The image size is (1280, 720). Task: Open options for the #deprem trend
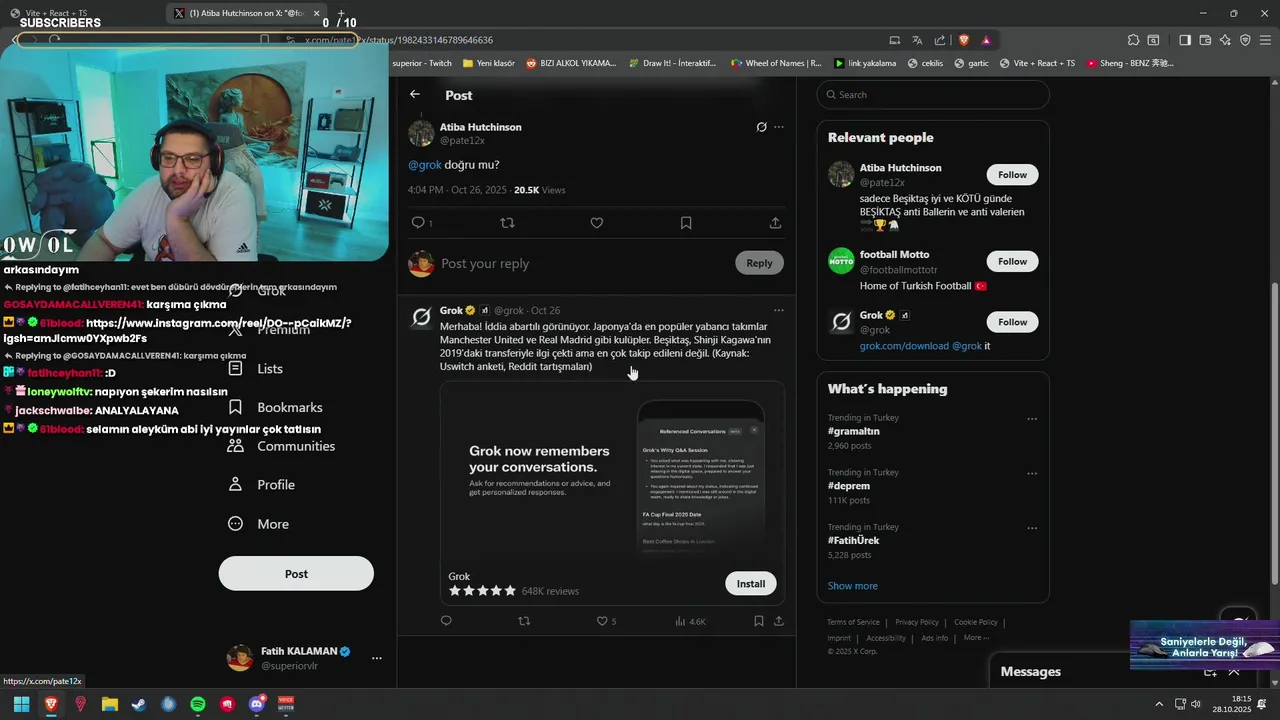tap(1032, 474)
